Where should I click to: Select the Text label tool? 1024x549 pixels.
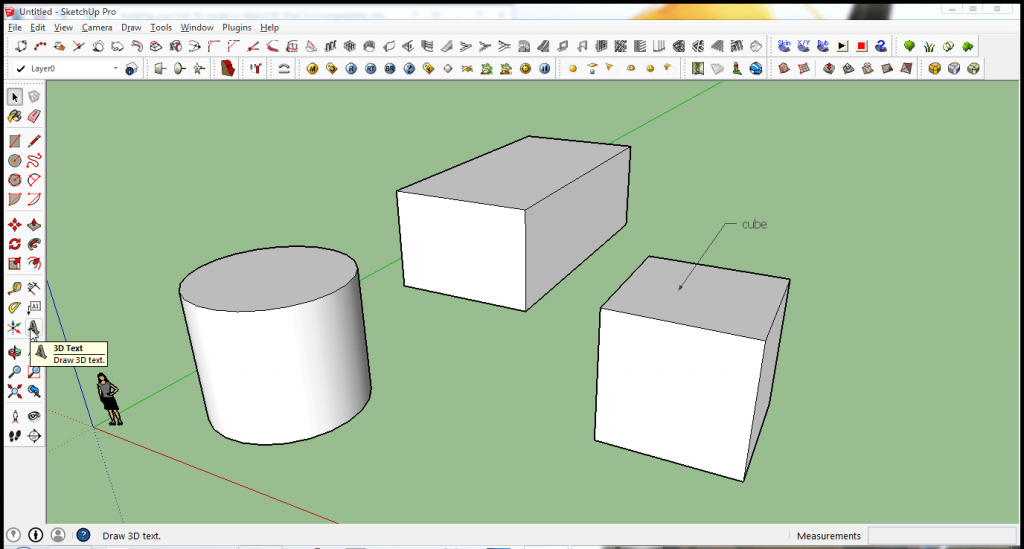pyautogui.click(x=34, y=307)
